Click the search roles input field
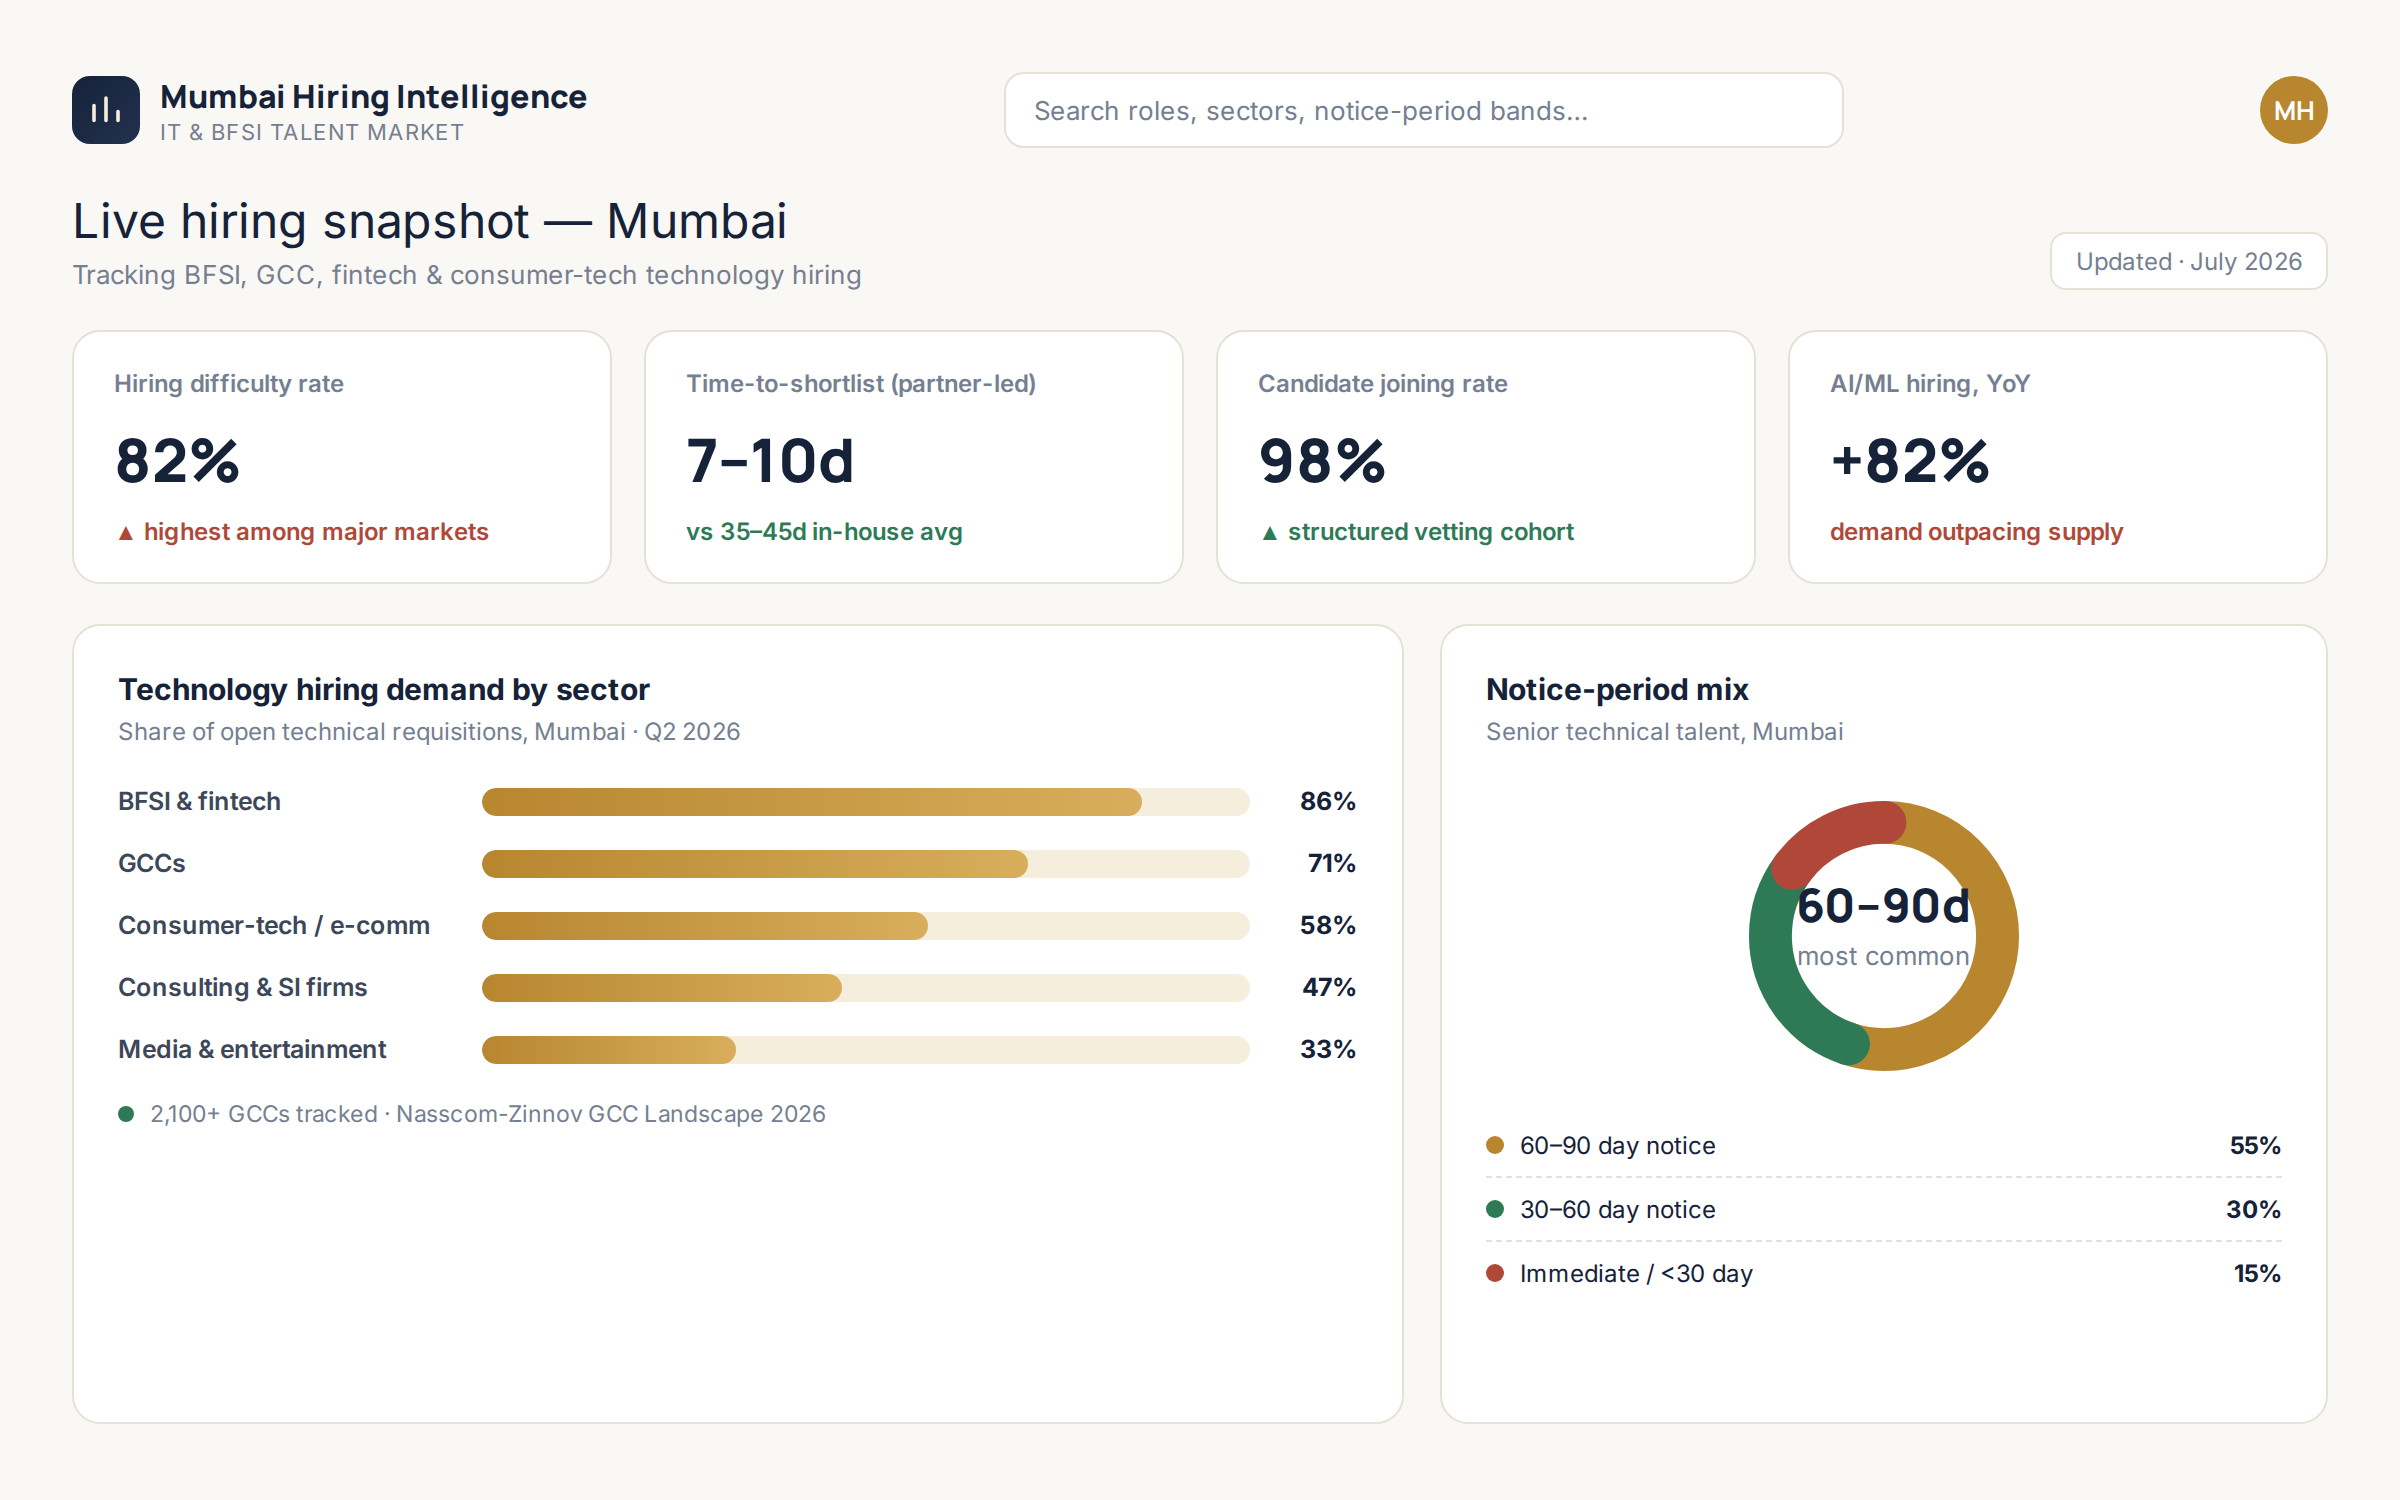This screenshot has width=2400, height=1500. [1423, 110]
